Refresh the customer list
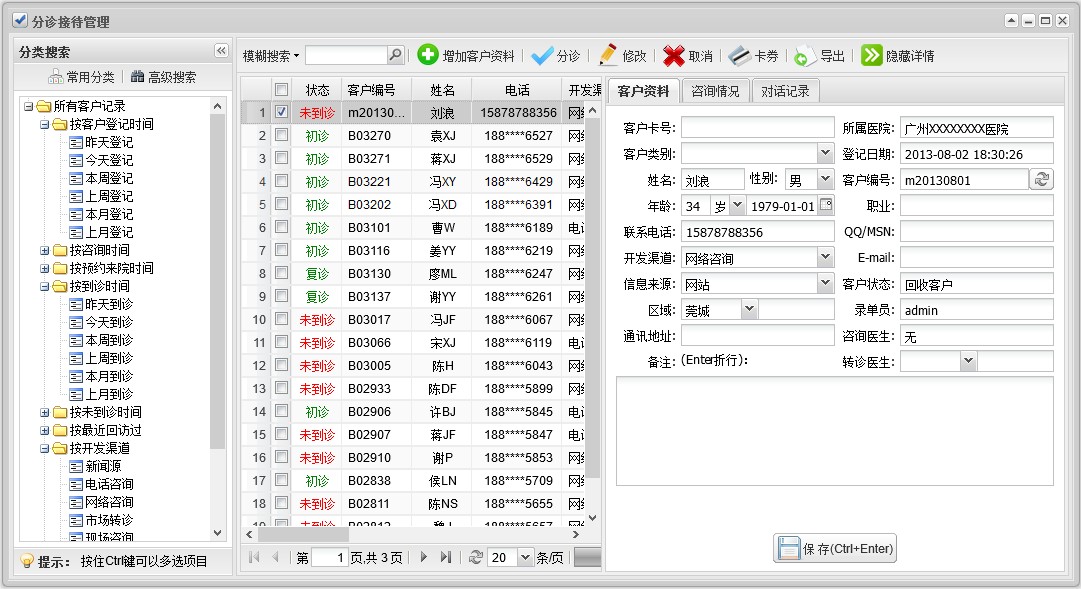 click(x=476, y=557)
